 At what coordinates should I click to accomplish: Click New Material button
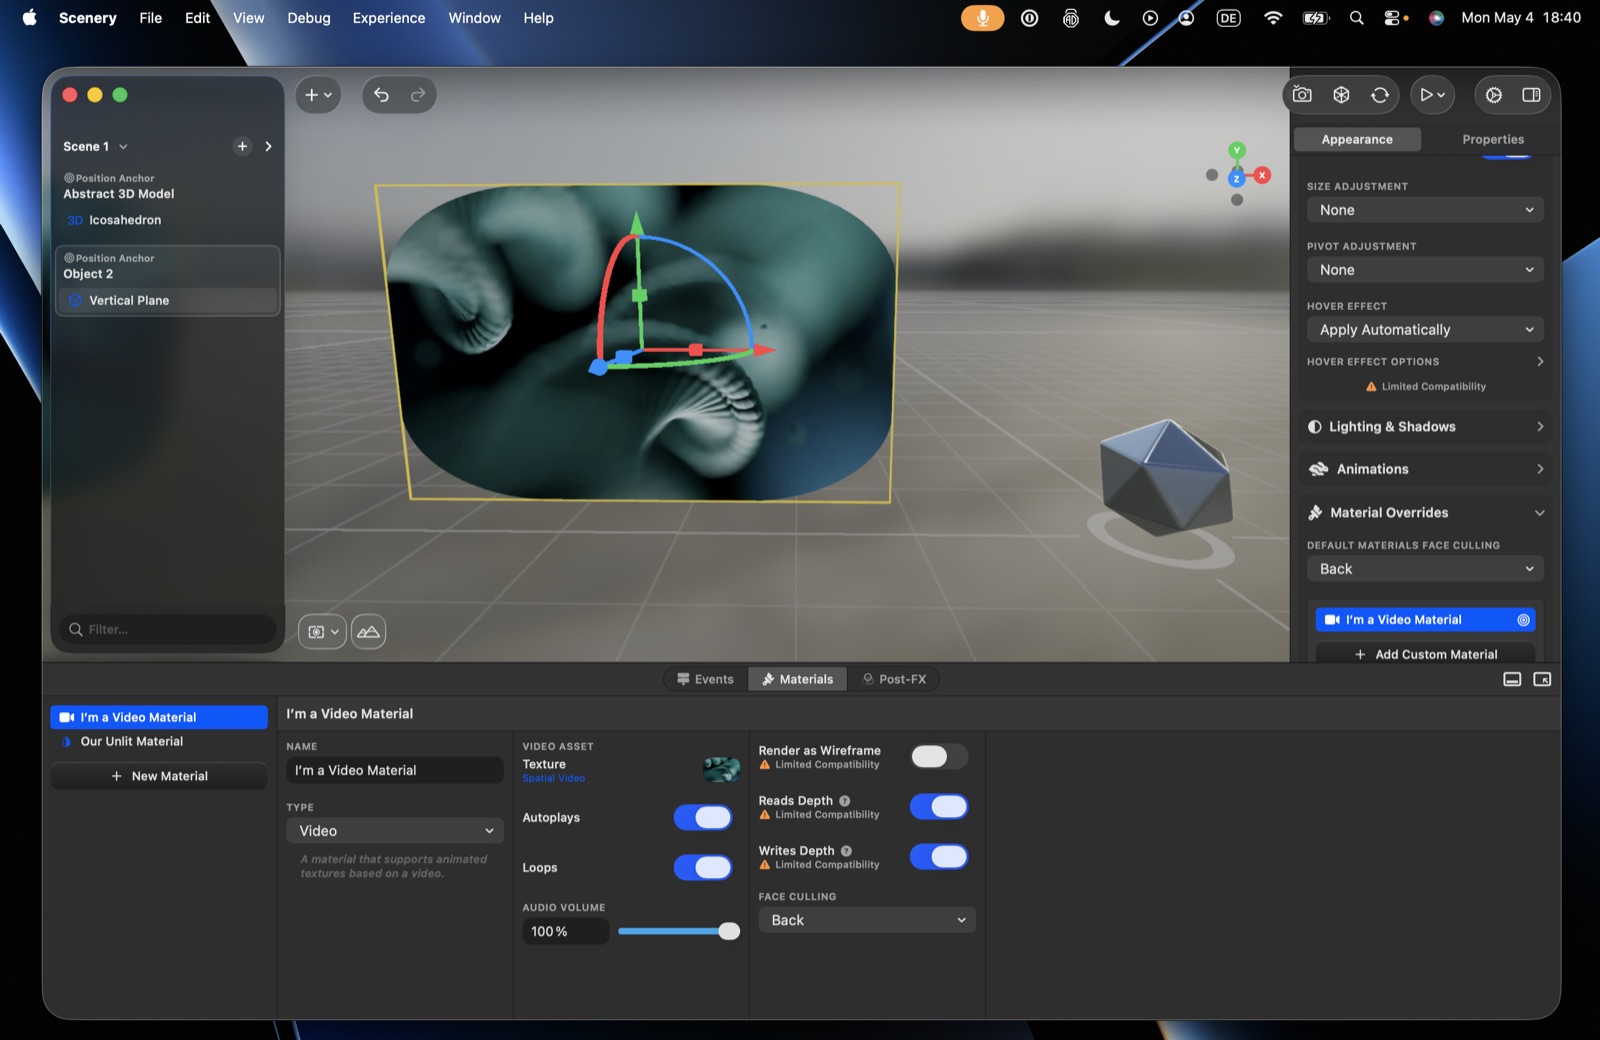point(159,776)
